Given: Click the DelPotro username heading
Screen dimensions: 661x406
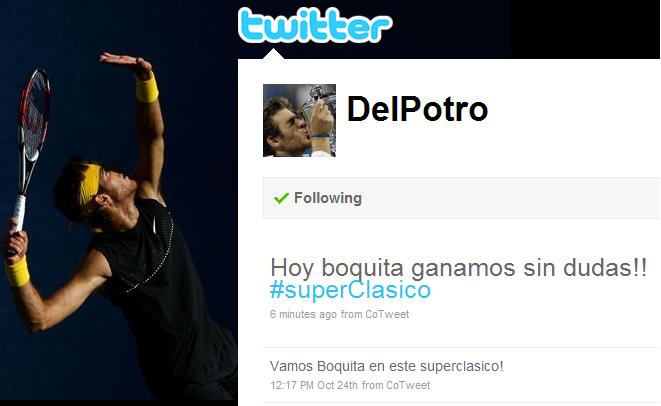Looking at the screenshot, I should click(417, 109).
